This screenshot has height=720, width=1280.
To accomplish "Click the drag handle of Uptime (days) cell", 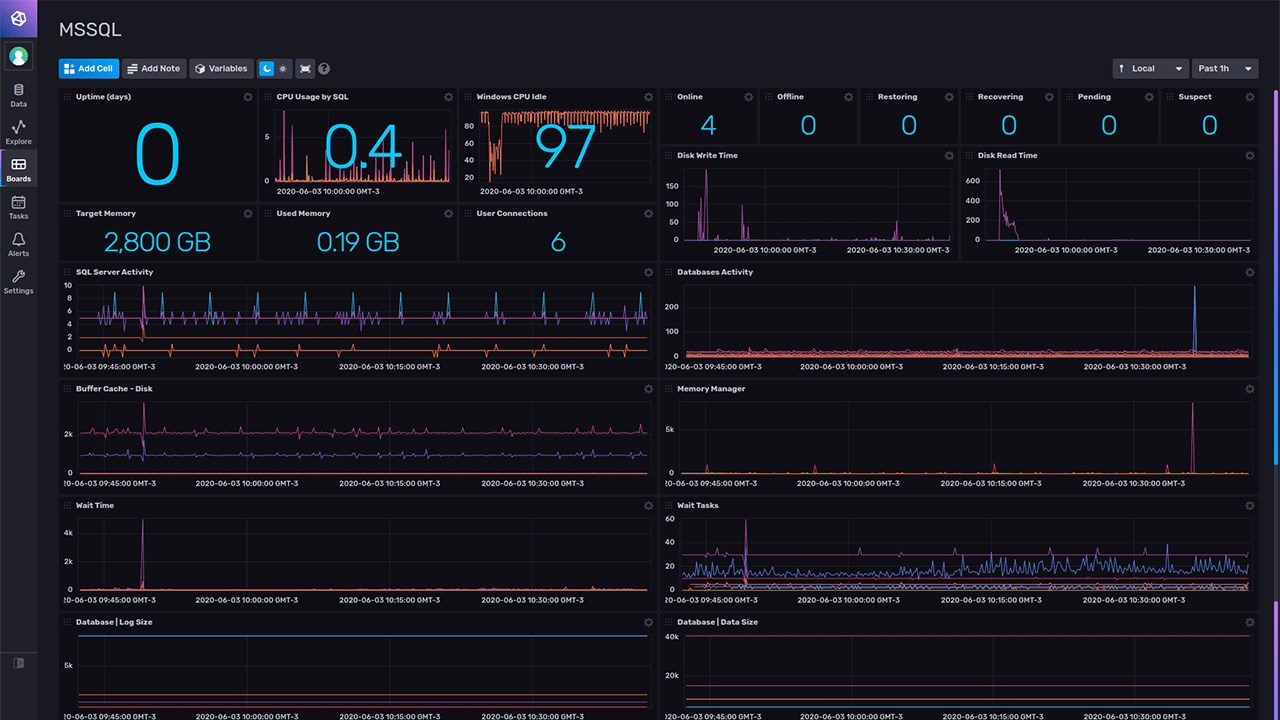I will point(67,97).
